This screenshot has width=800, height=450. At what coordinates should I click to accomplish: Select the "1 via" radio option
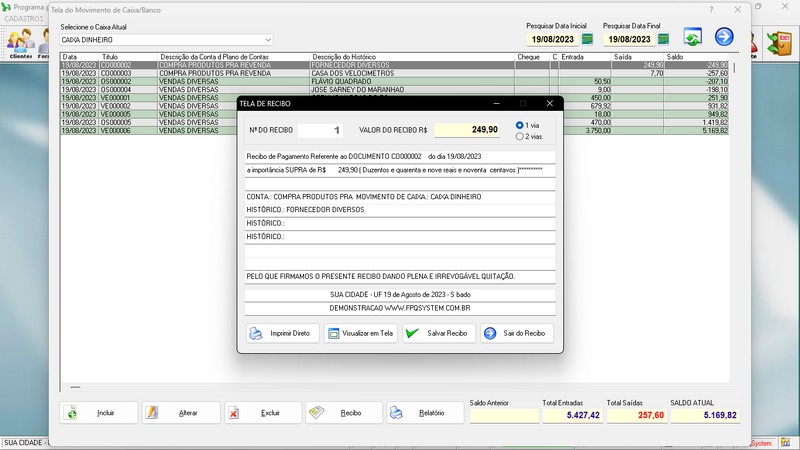click(x=519, y=125)
